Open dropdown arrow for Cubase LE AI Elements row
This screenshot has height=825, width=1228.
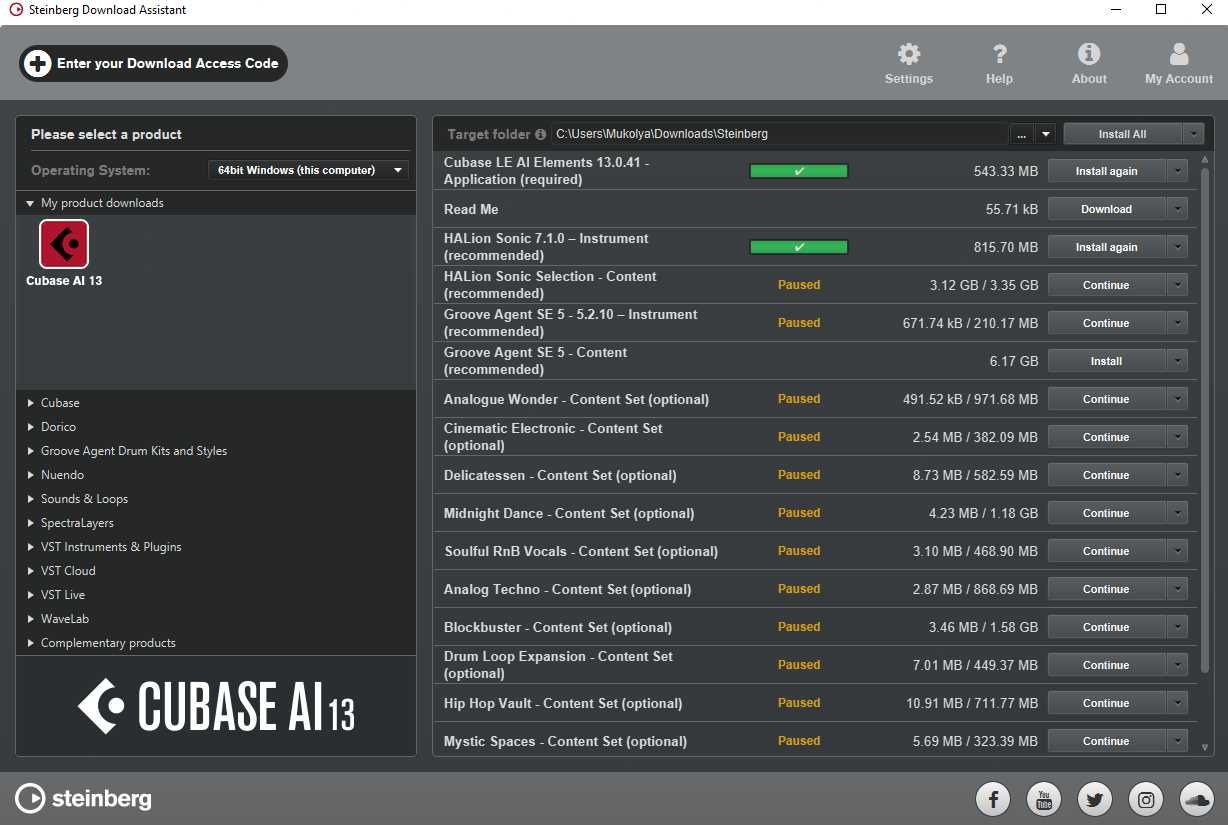[1177, 171]
